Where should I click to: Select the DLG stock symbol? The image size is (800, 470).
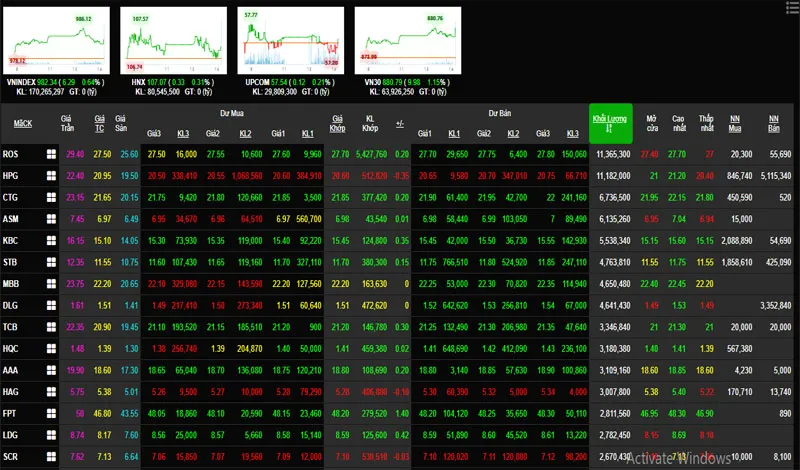(10, 305)
